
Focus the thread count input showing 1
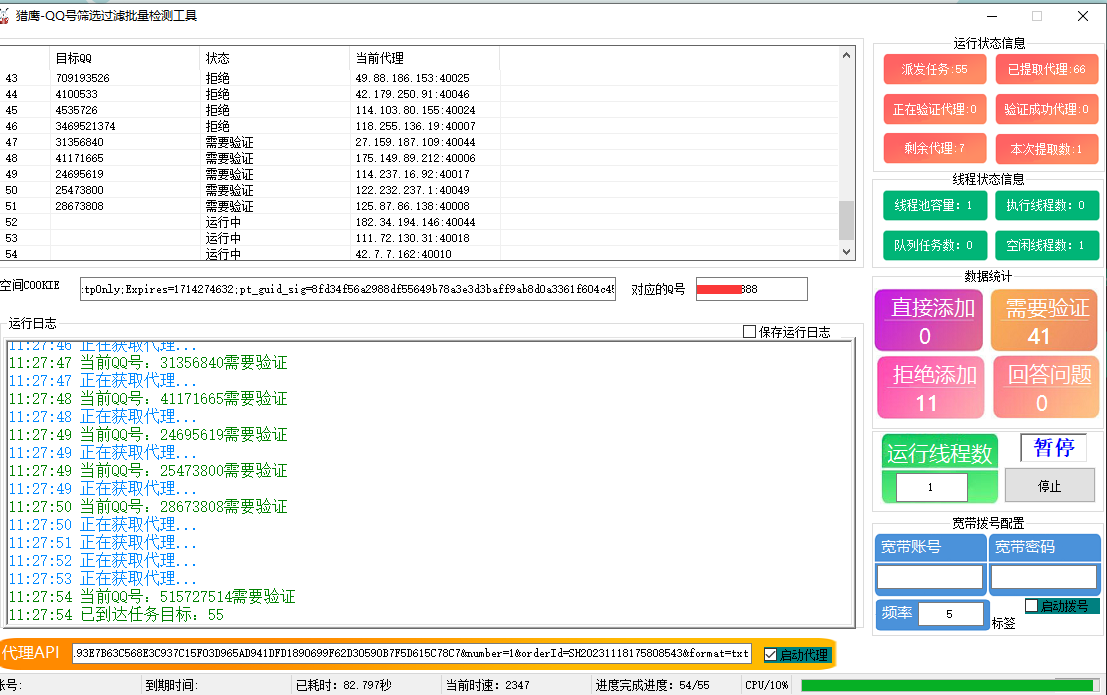[x=931, y=487]
